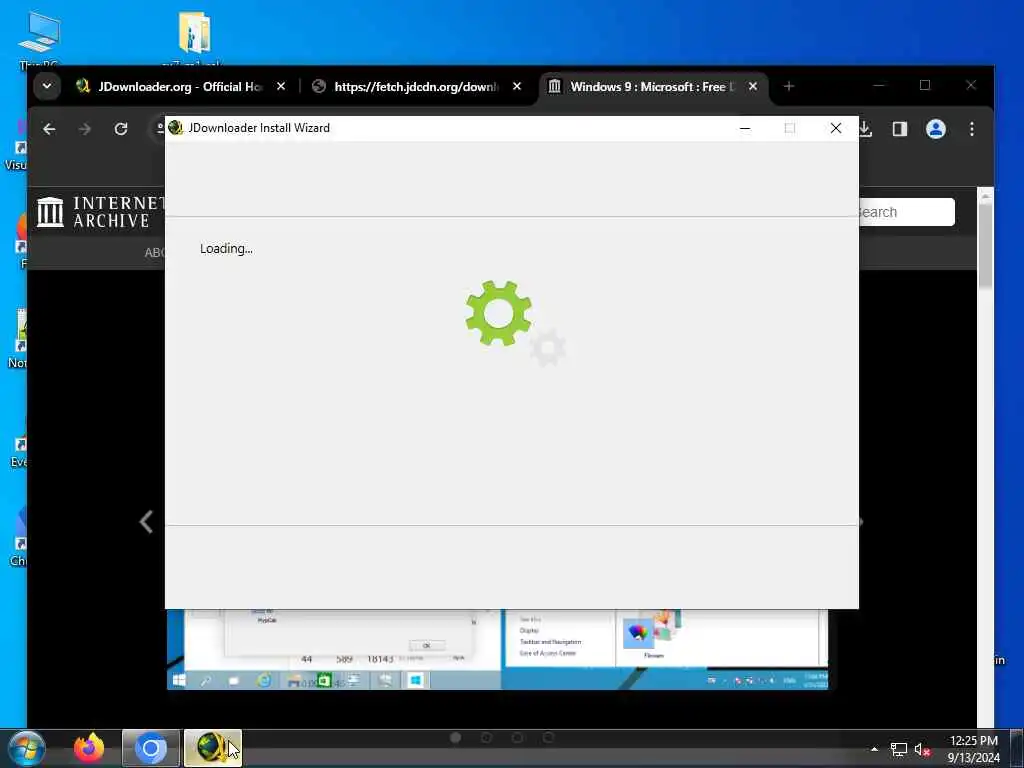Close the Chrome browser window
Viewport: 1024px width, 768px height.
coord(971,86)
